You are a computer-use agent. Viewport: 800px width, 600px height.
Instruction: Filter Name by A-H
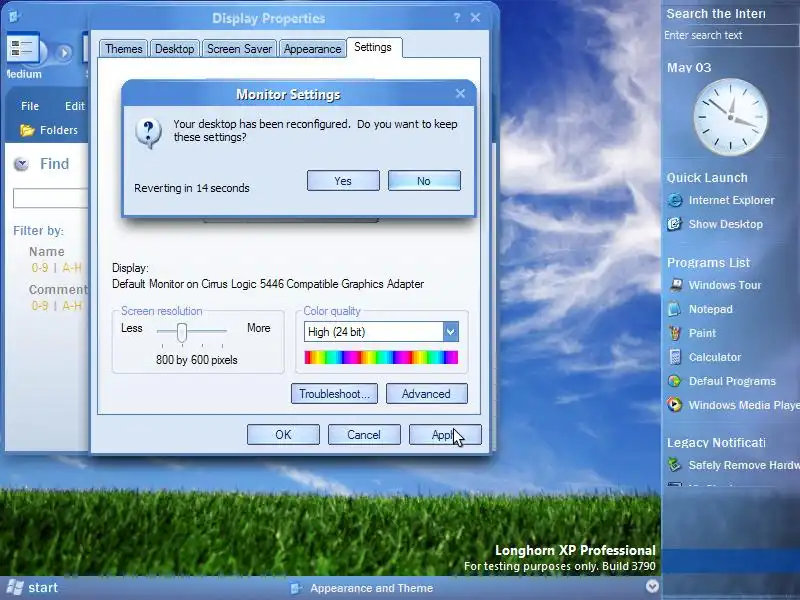(71, 267)
